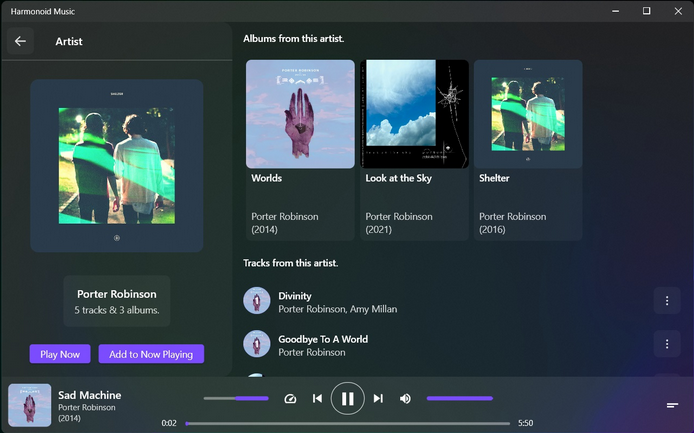Maximize the Harmonoid Music window
The width and height of the screenshot is (694, 433).
647,11
